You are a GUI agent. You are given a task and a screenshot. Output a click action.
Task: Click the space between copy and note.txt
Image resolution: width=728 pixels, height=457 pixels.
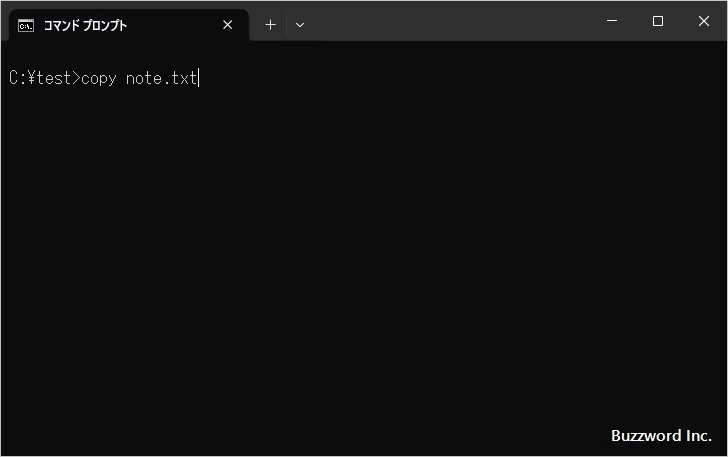click(121, 78)
